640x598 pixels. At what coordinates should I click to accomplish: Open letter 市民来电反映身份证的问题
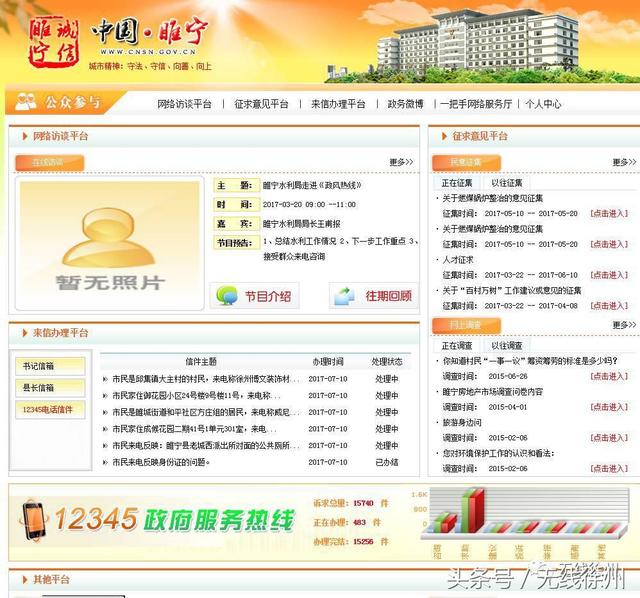coord(161,462)
